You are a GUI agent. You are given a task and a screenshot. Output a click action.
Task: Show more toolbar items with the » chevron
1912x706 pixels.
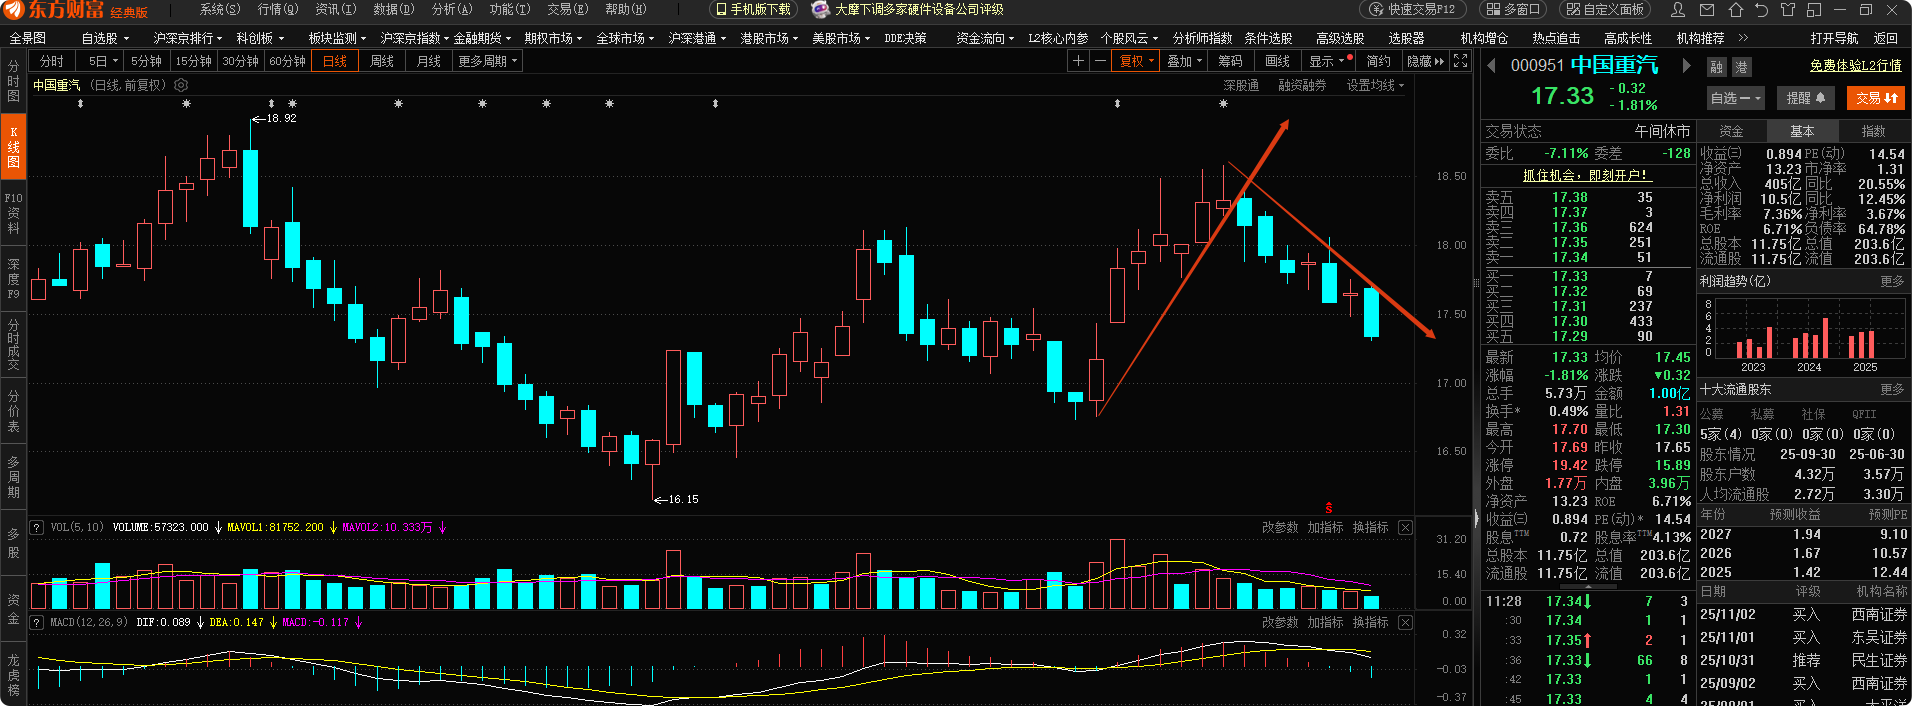coord(1744,38)
